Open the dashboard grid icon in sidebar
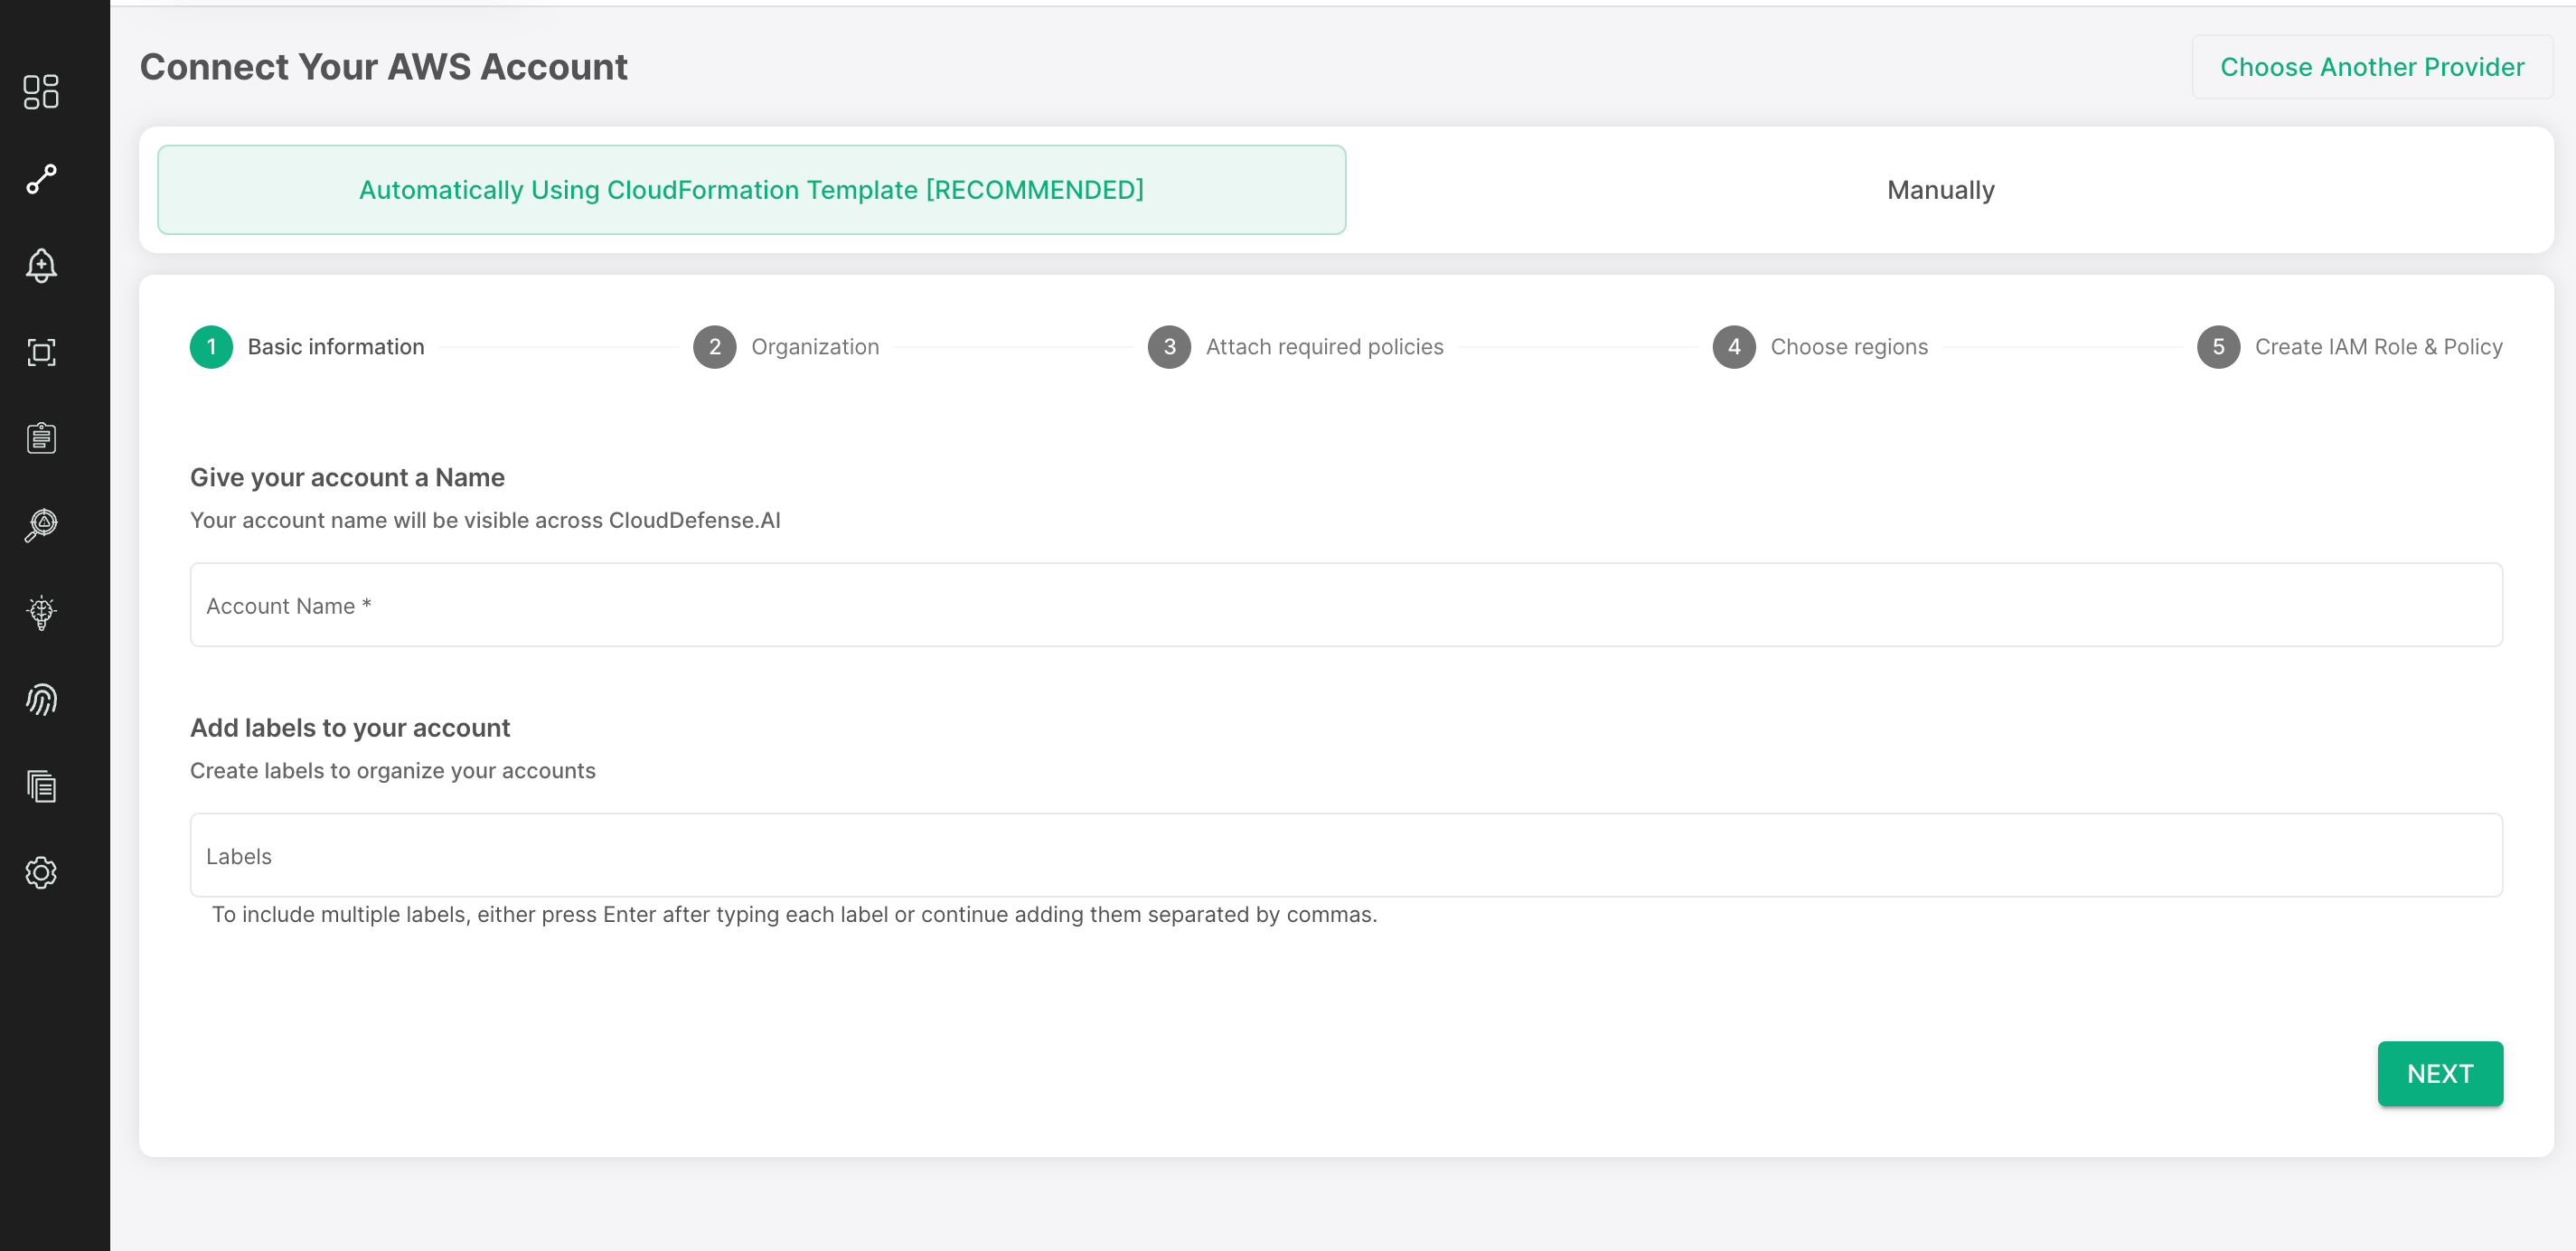This screenshot has height=1251, width=2576. (x=41, y=92)
